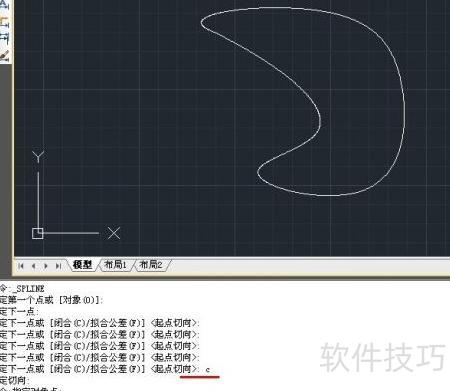Screen dimensions: 450x391
Task: Click the _SPLINE command history line
Action: (x=22, y=288)
